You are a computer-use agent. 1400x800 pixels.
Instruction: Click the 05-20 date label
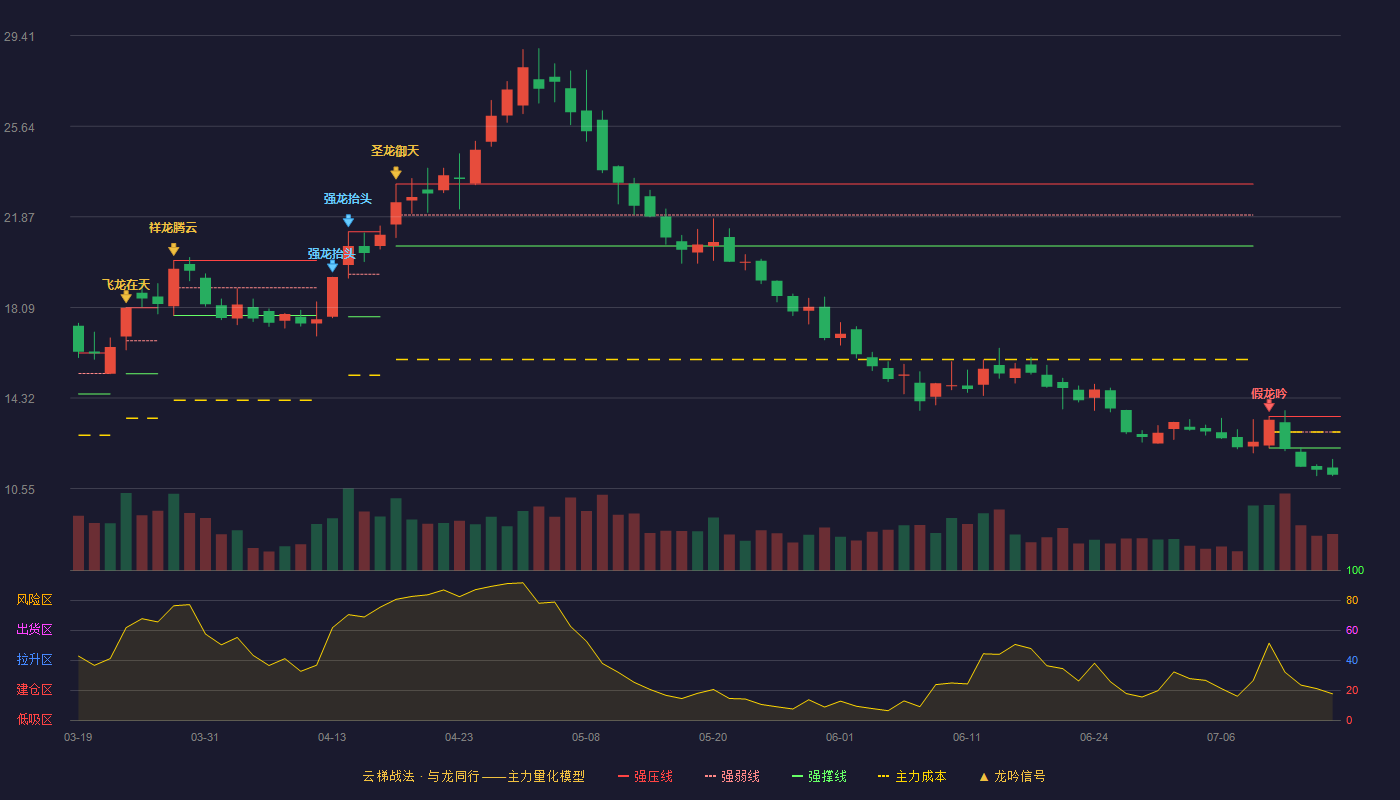pos(713,737)
